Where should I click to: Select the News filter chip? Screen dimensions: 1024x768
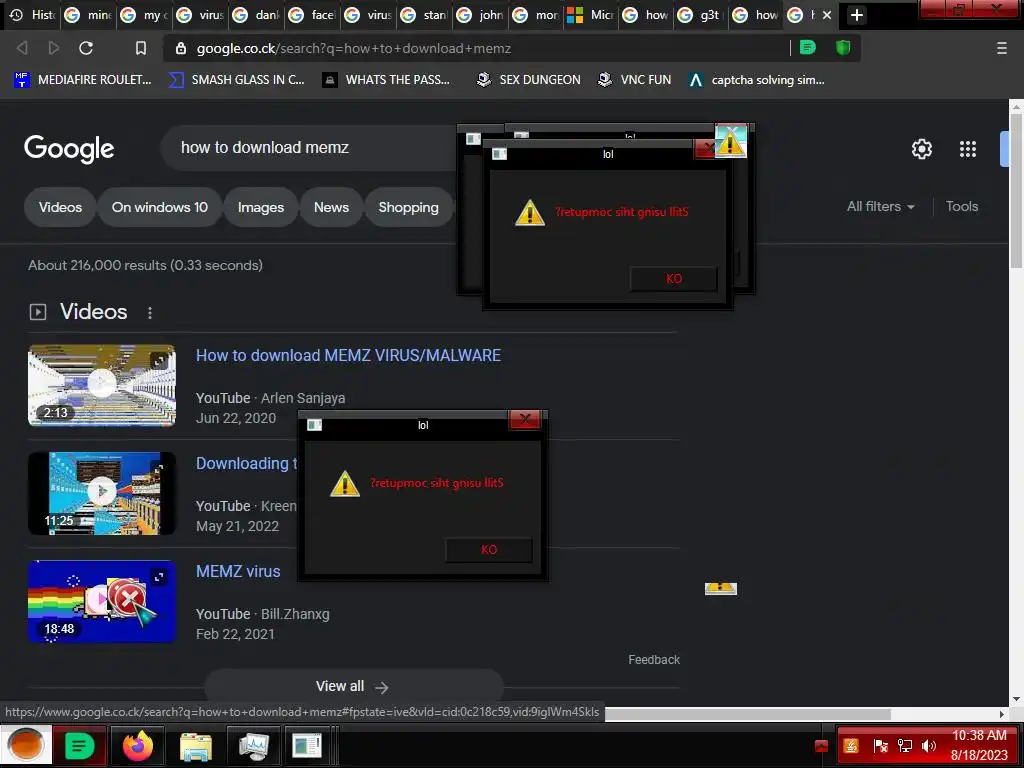331,207
